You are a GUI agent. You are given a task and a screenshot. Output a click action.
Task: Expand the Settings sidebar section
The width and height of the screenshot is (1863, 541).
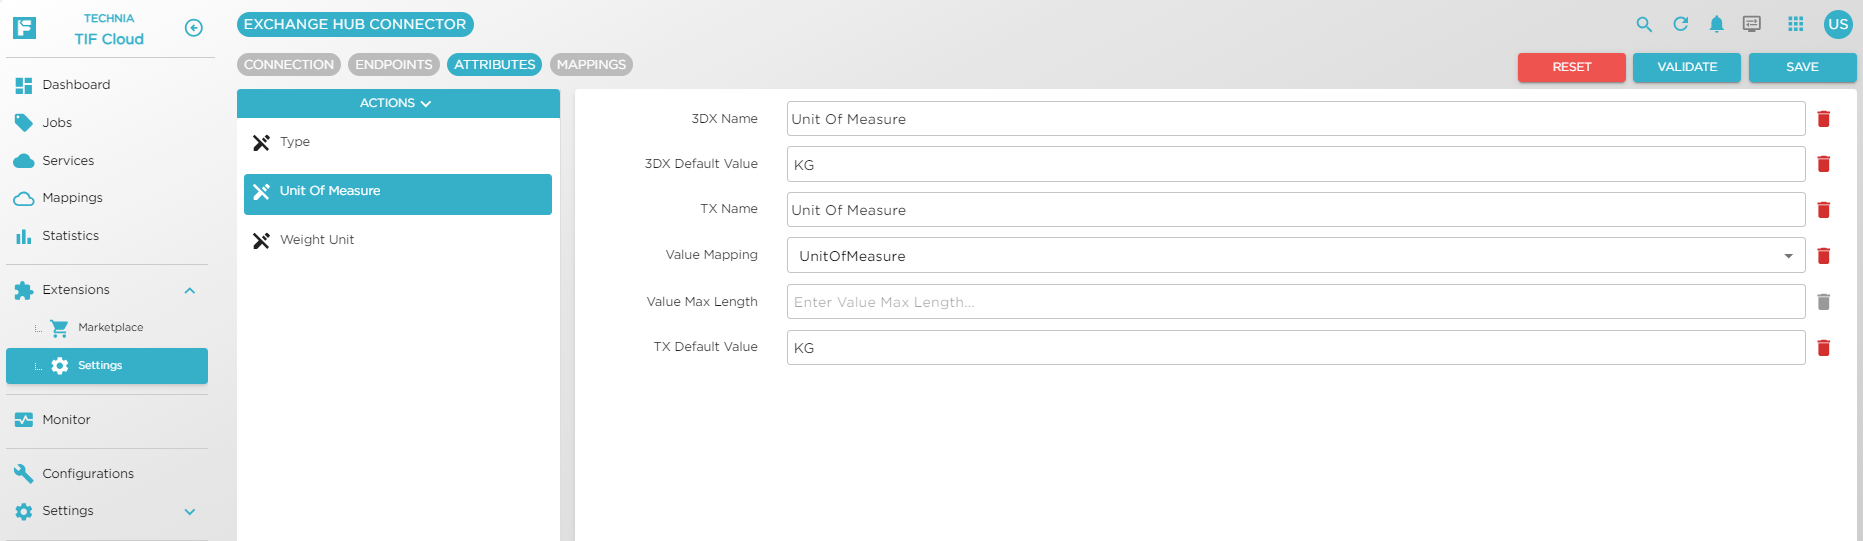coord(190,512)
